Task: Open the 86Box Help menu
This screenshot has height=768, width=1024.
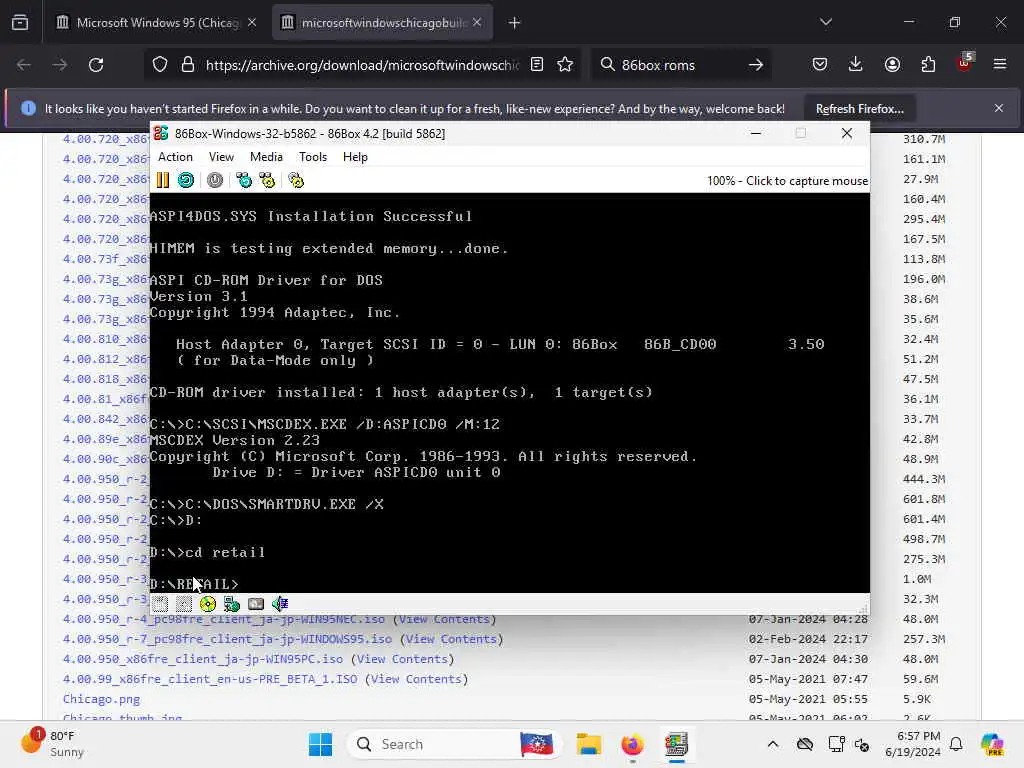Action: click(355, 157)
